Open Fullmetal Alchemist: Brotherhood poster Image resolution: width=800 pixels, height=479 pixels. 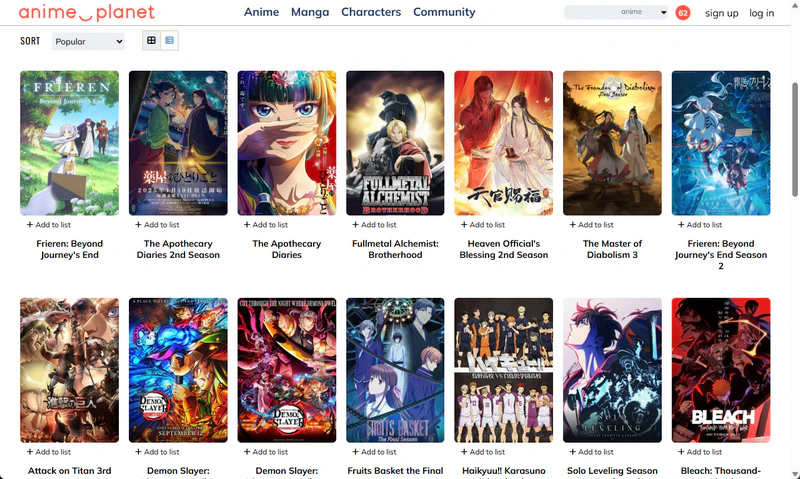point(395,143)
